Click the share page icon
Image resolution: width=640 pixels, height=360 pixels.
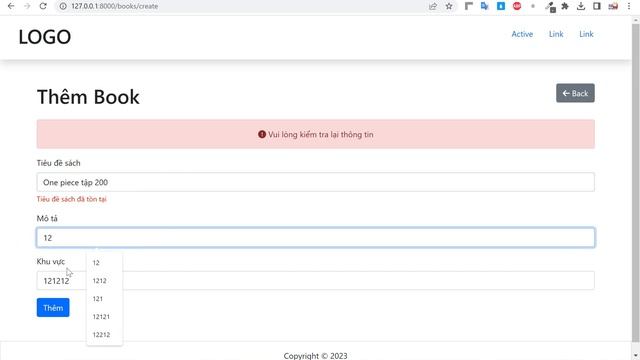tap(433, 6)
